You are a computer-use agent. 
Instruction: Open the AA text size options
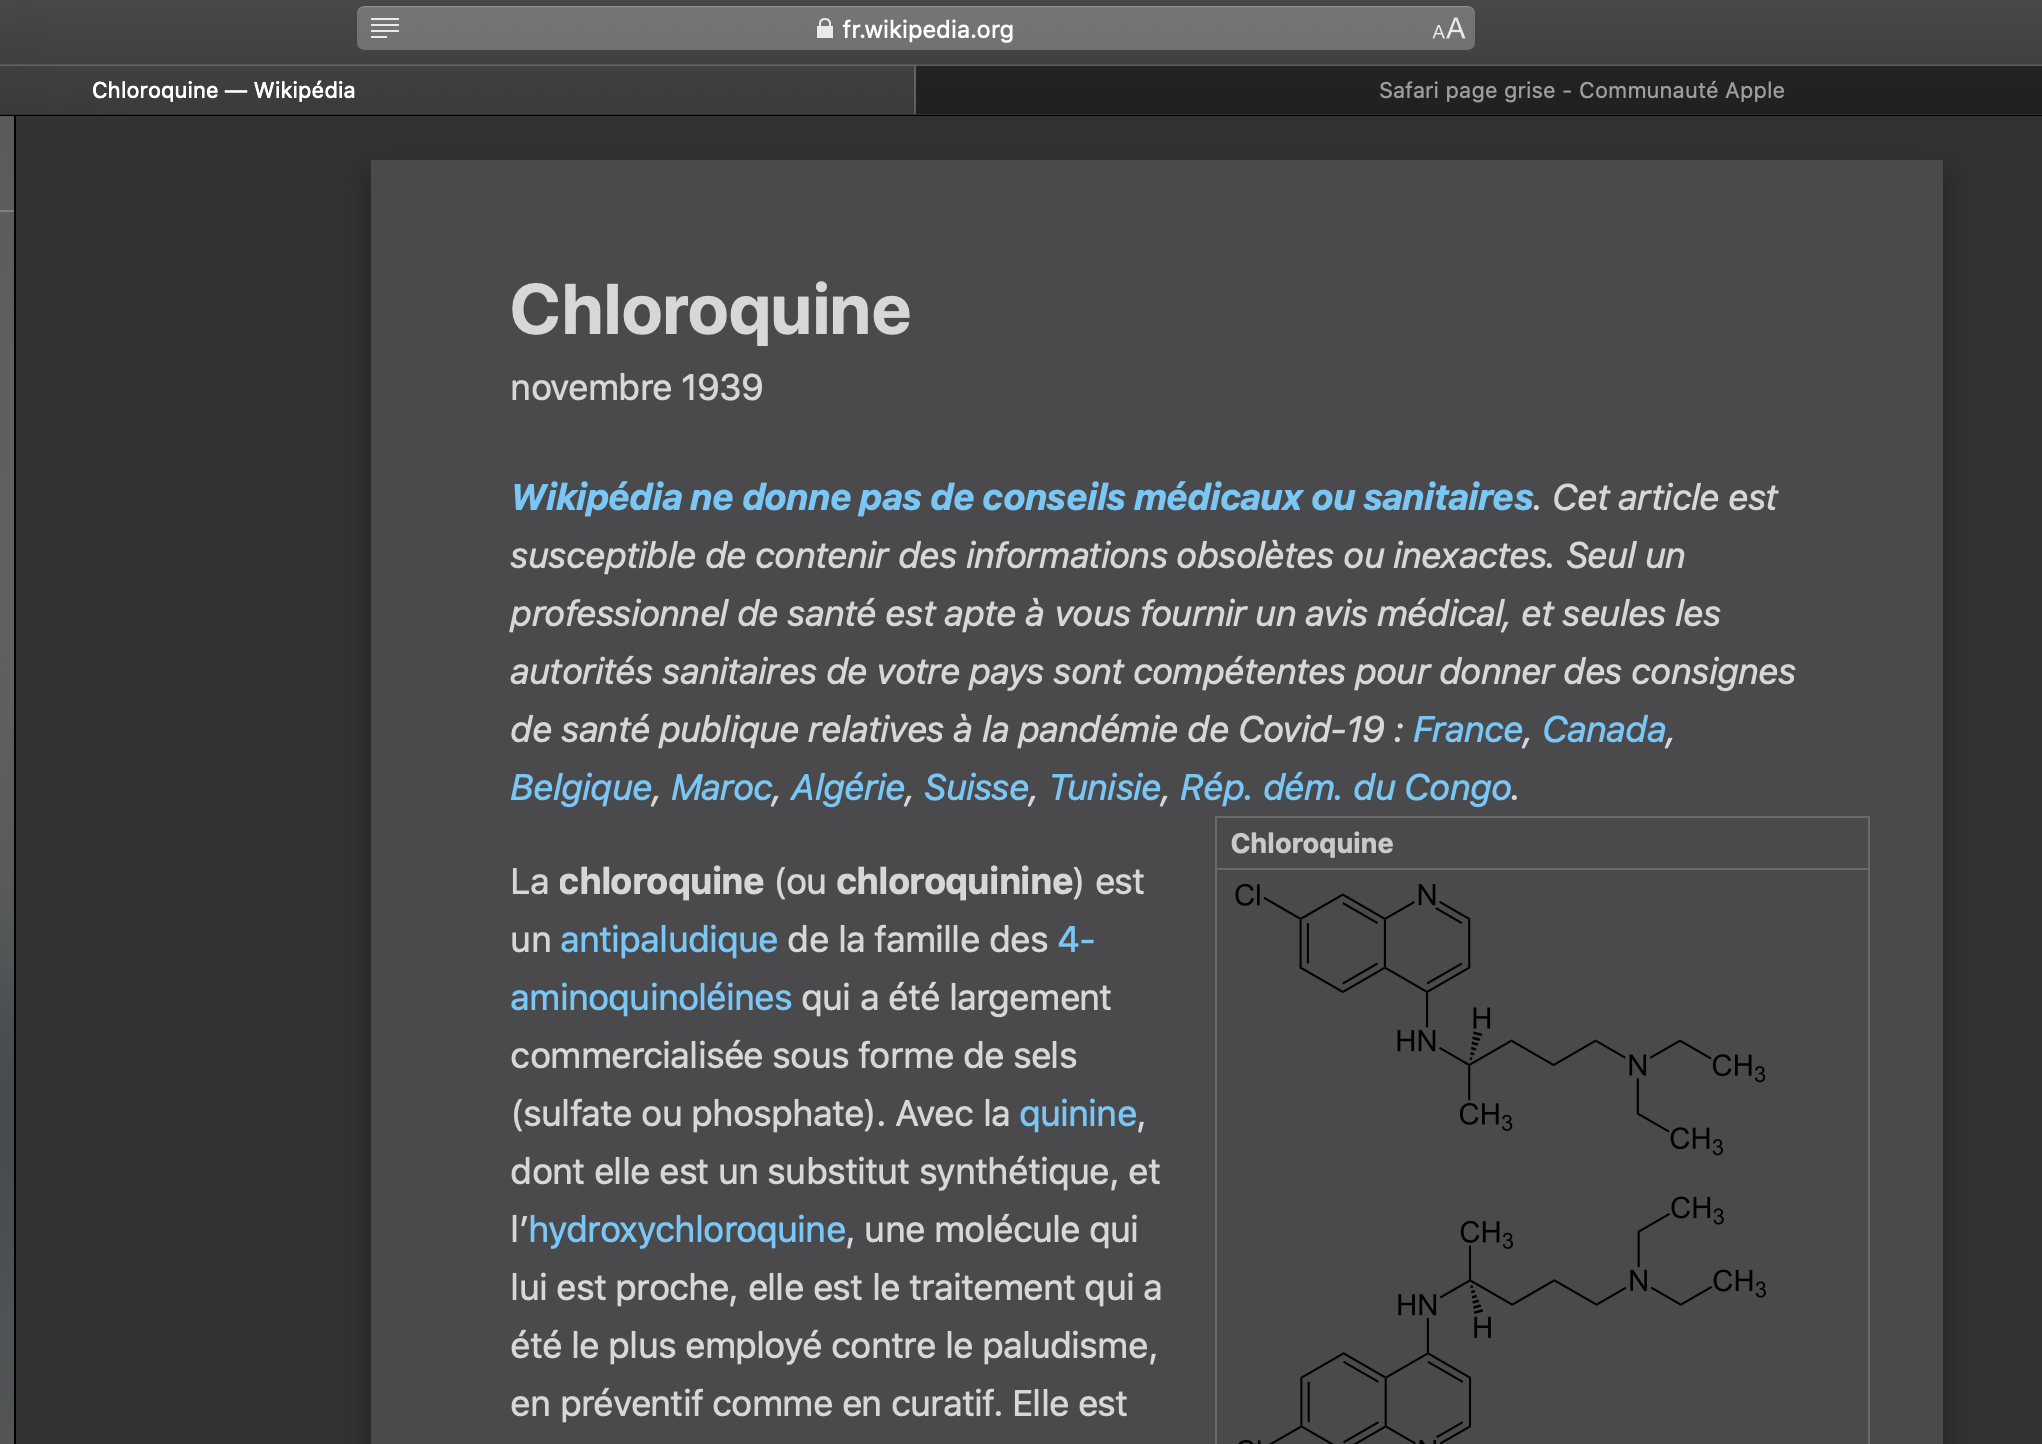1448,29
